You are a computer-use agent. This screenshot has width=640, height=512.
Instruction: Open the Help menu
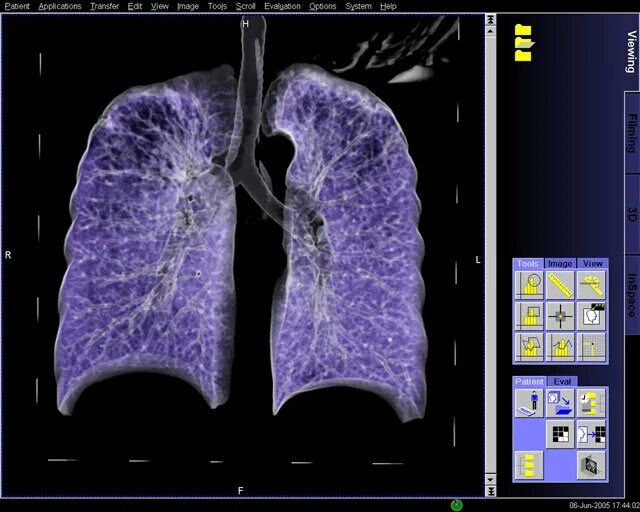pos(388,6)
